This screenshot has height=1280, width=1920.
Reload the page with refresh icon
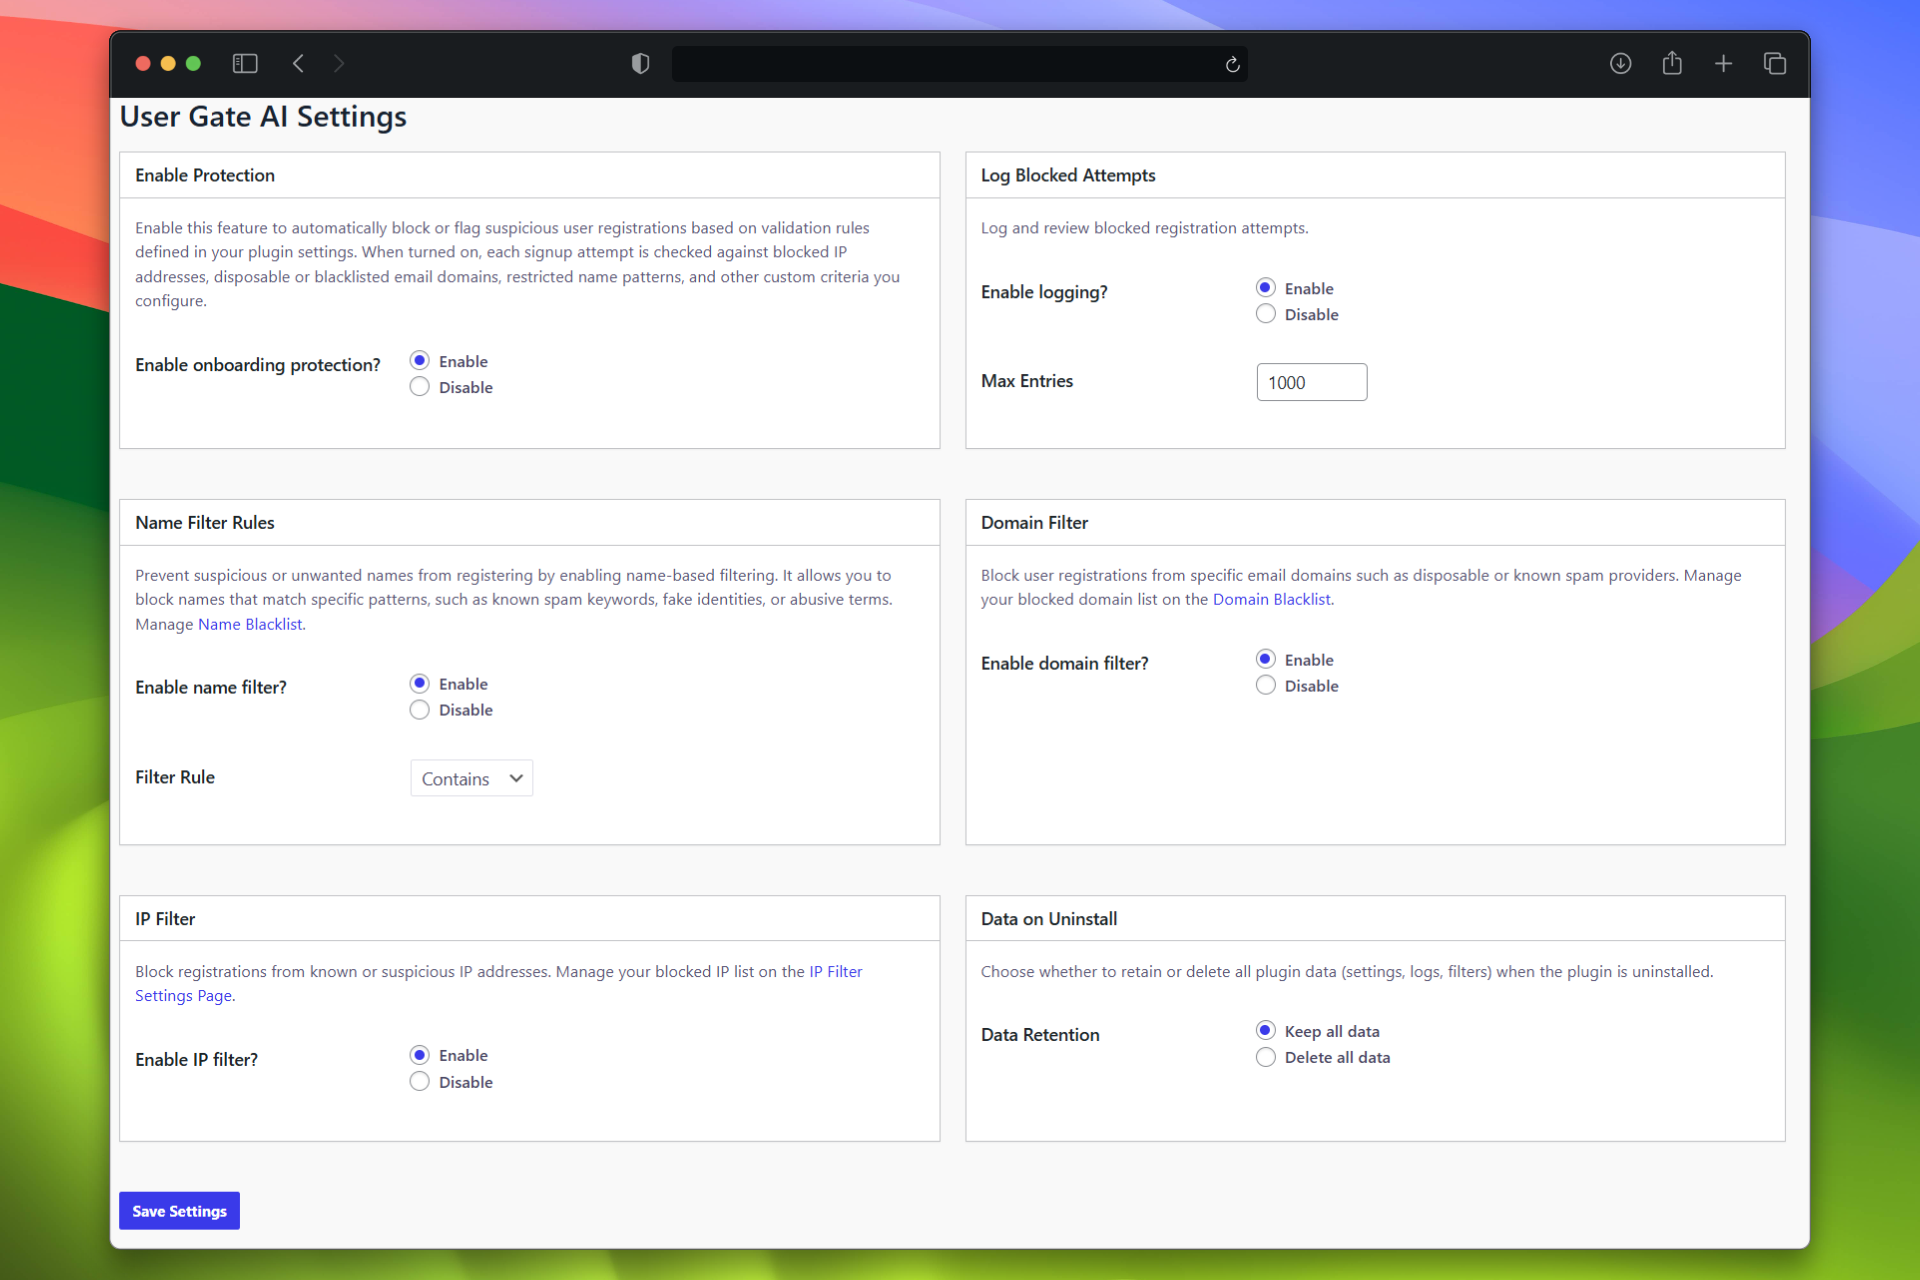point(1232,65)
